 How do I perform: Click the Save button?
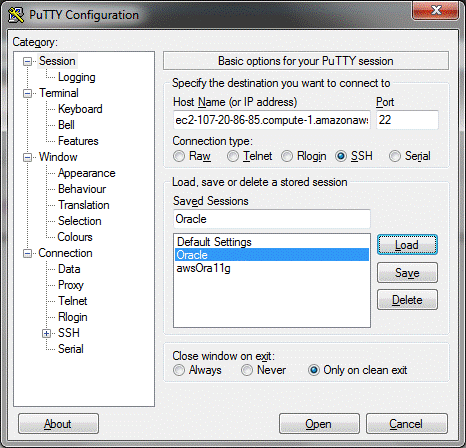[407, 273]
